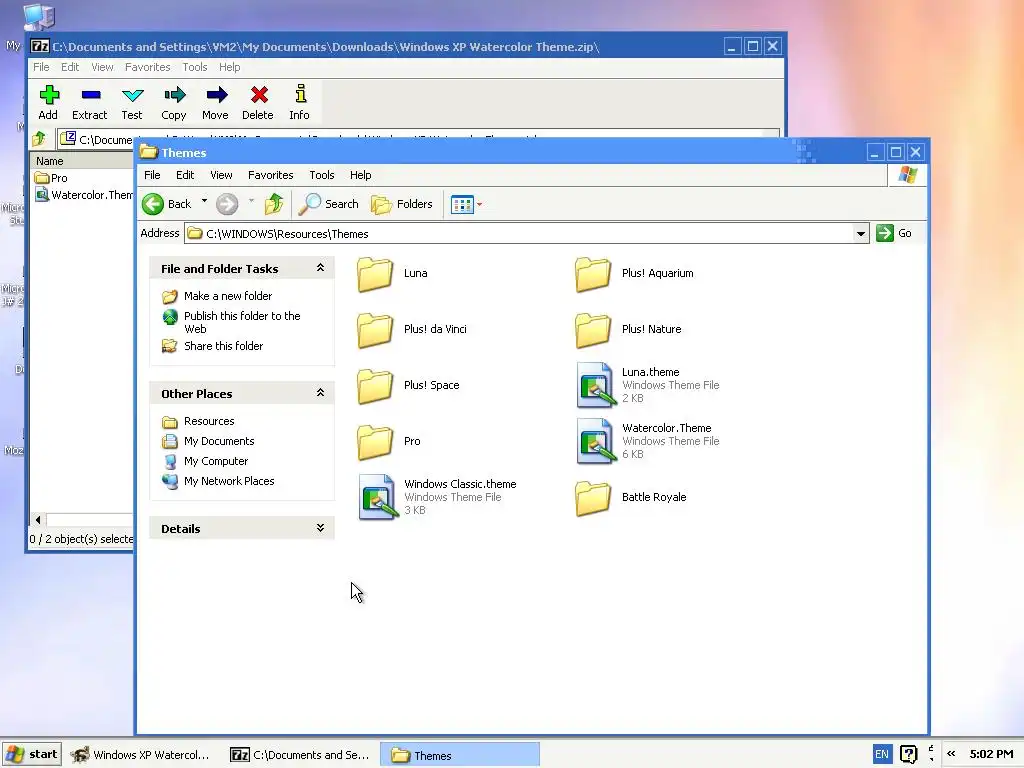1024x768 pixels.
Task: Click the Delete icon in 7-Zip
Action: coord(259,95)
